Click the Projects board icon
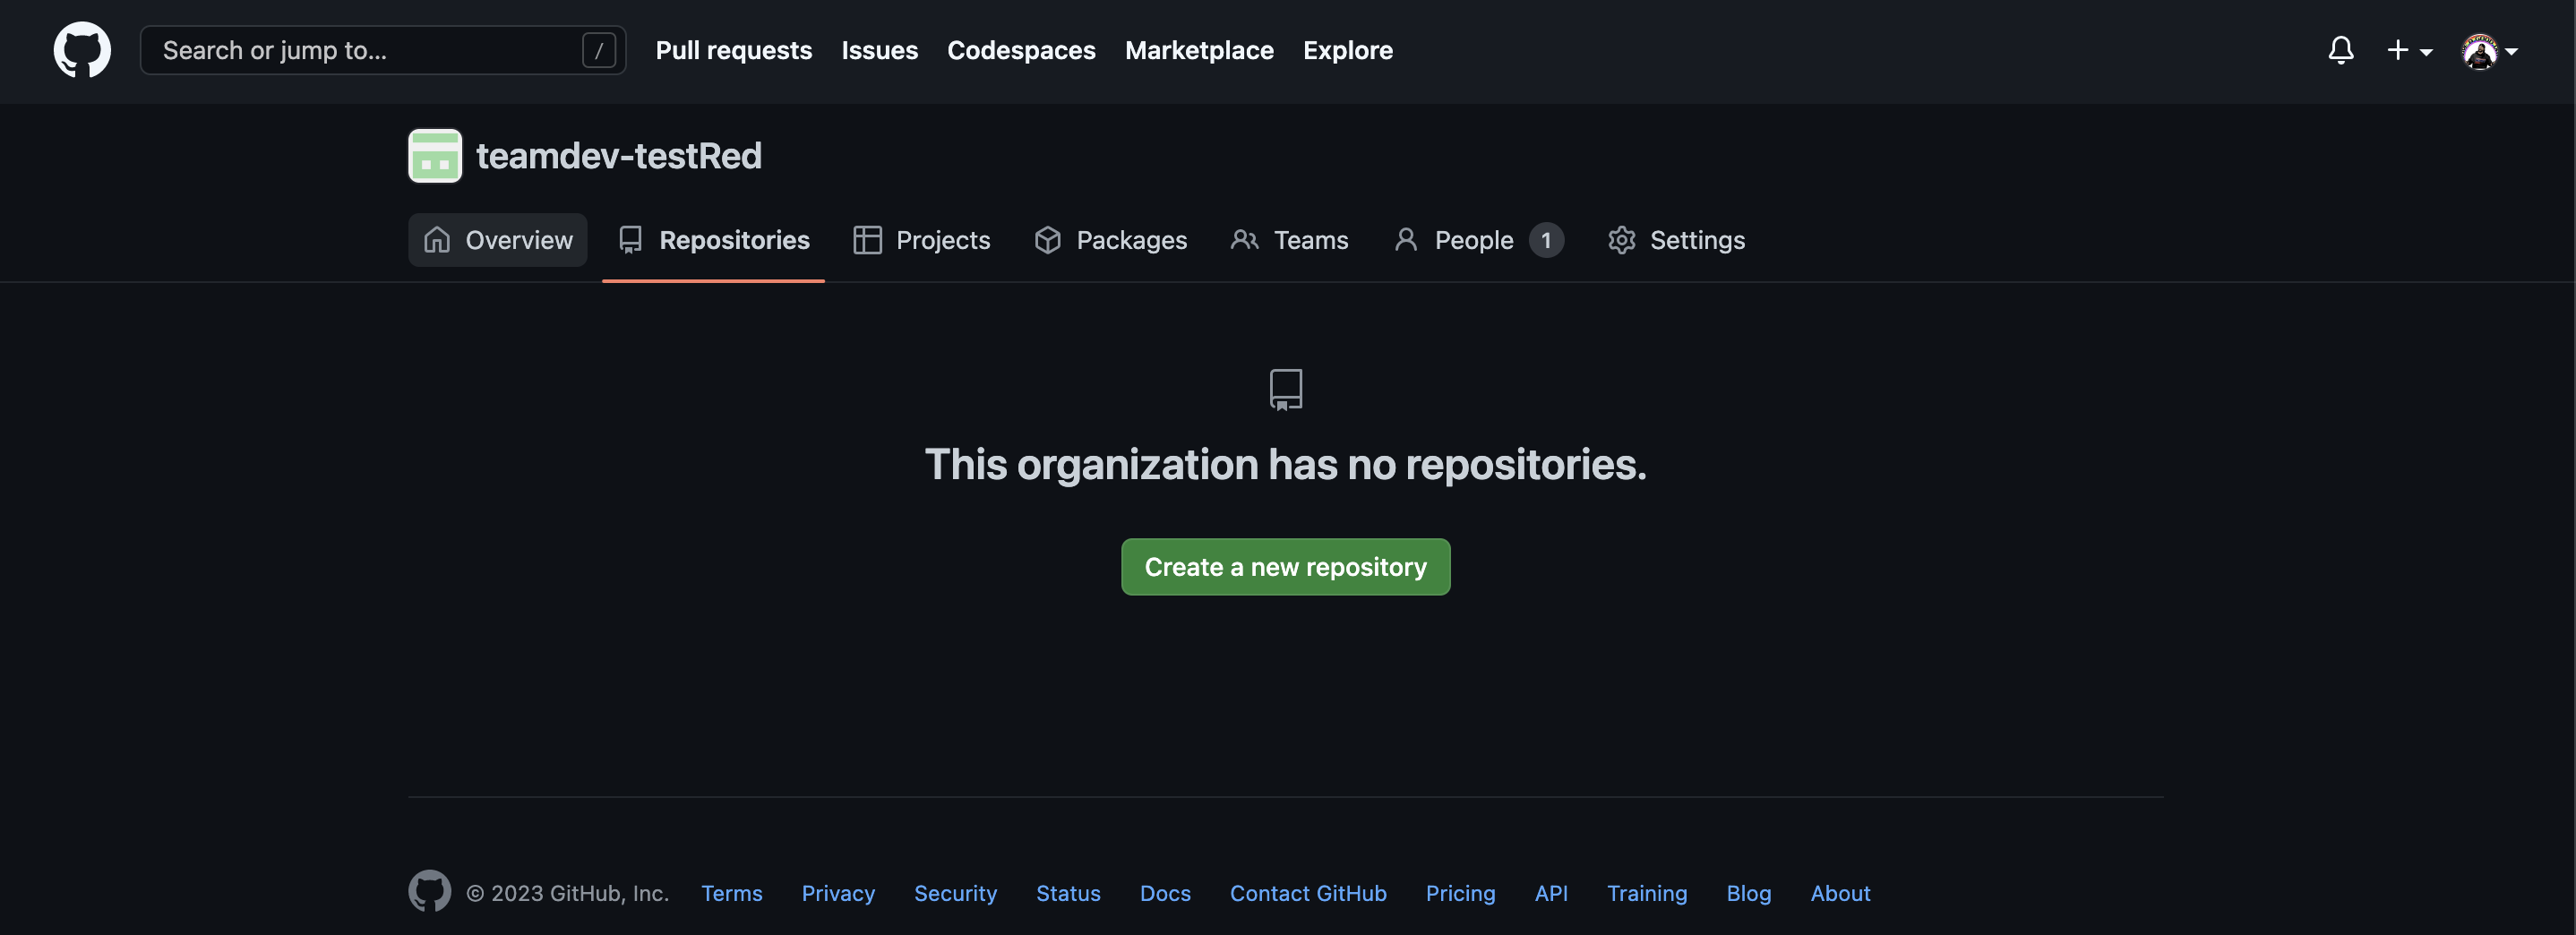The image size is (2576, 935). point(867,240)
